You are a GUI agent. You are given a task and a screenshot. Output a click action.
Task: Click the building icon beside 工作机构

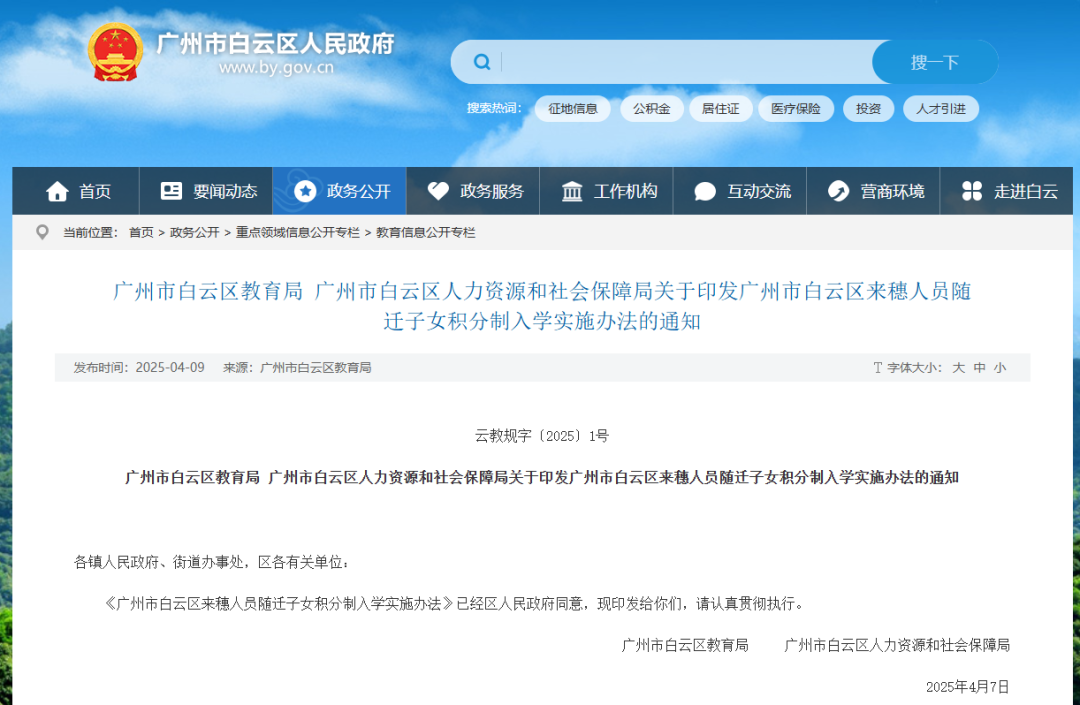click(x=572, y=191)
